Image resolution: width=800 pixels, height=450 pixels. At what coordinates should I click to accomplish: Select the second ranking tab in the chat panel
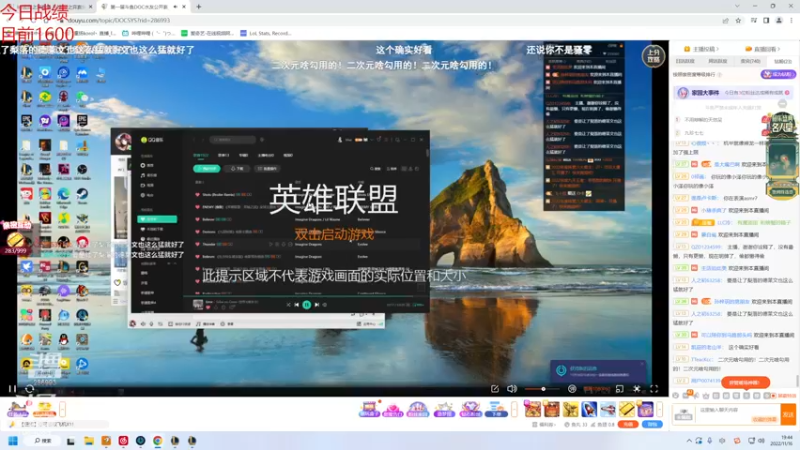(x=717, y=61)
